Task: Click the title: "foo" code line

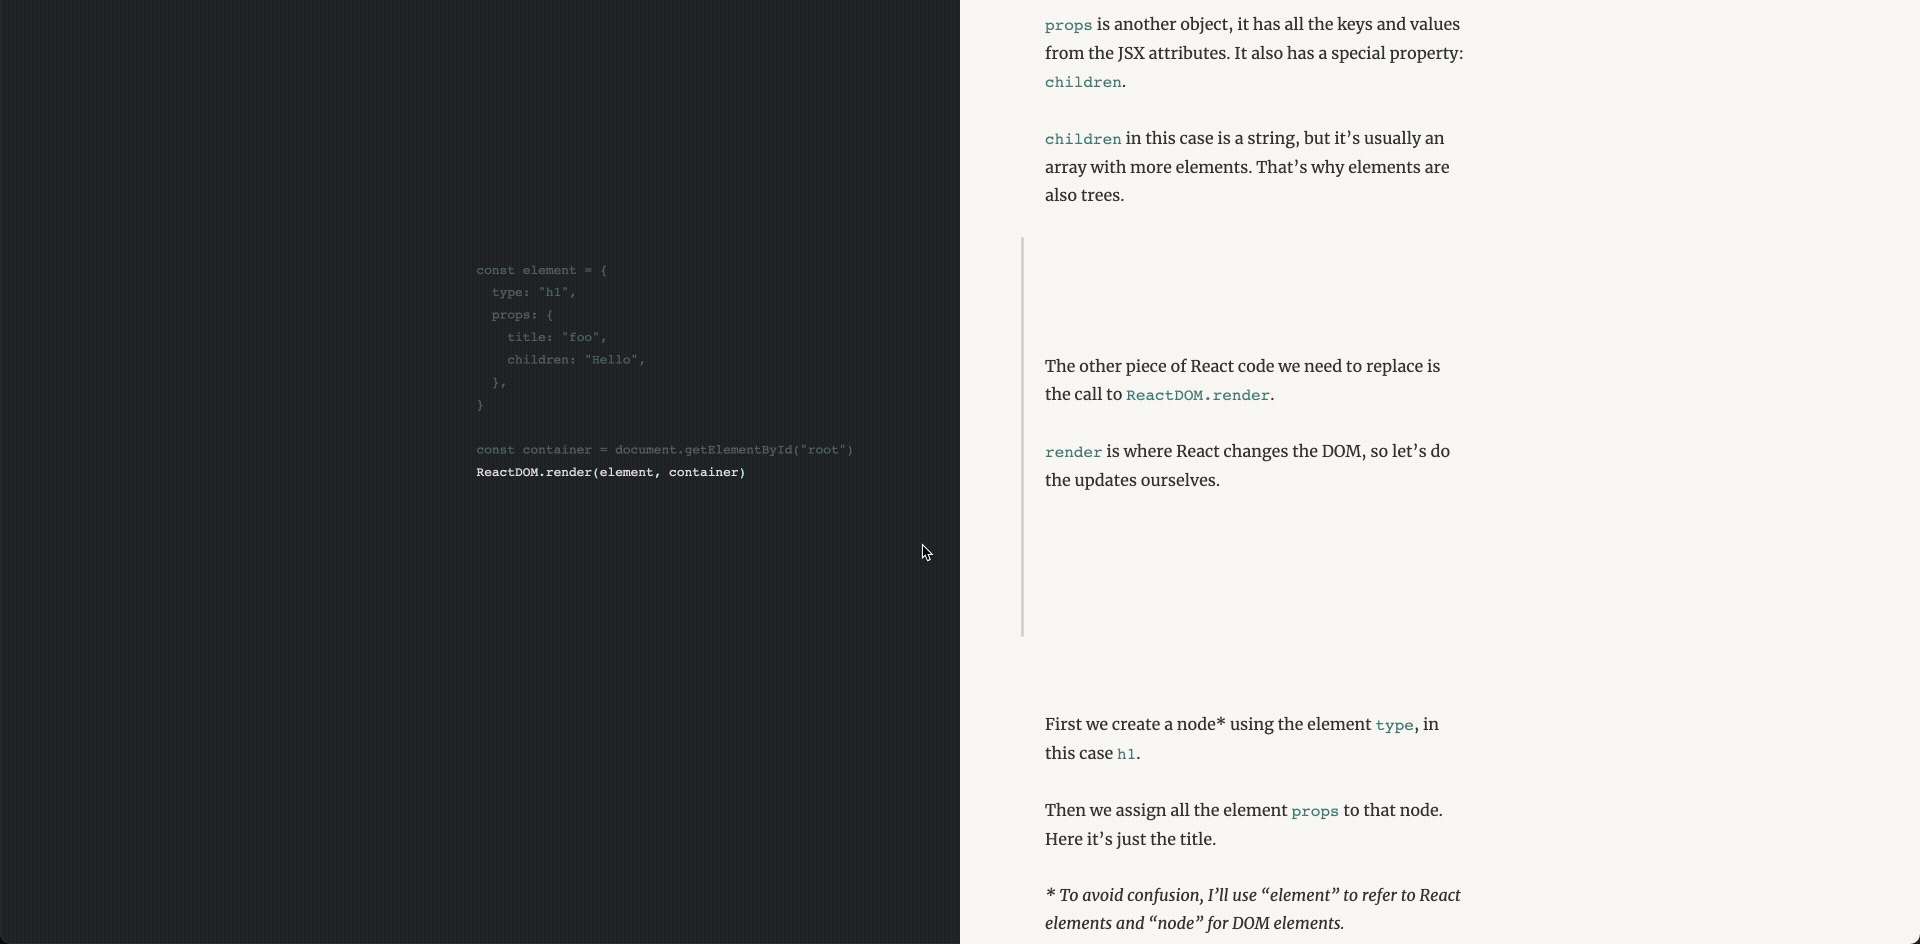Action: pos(556,337)
